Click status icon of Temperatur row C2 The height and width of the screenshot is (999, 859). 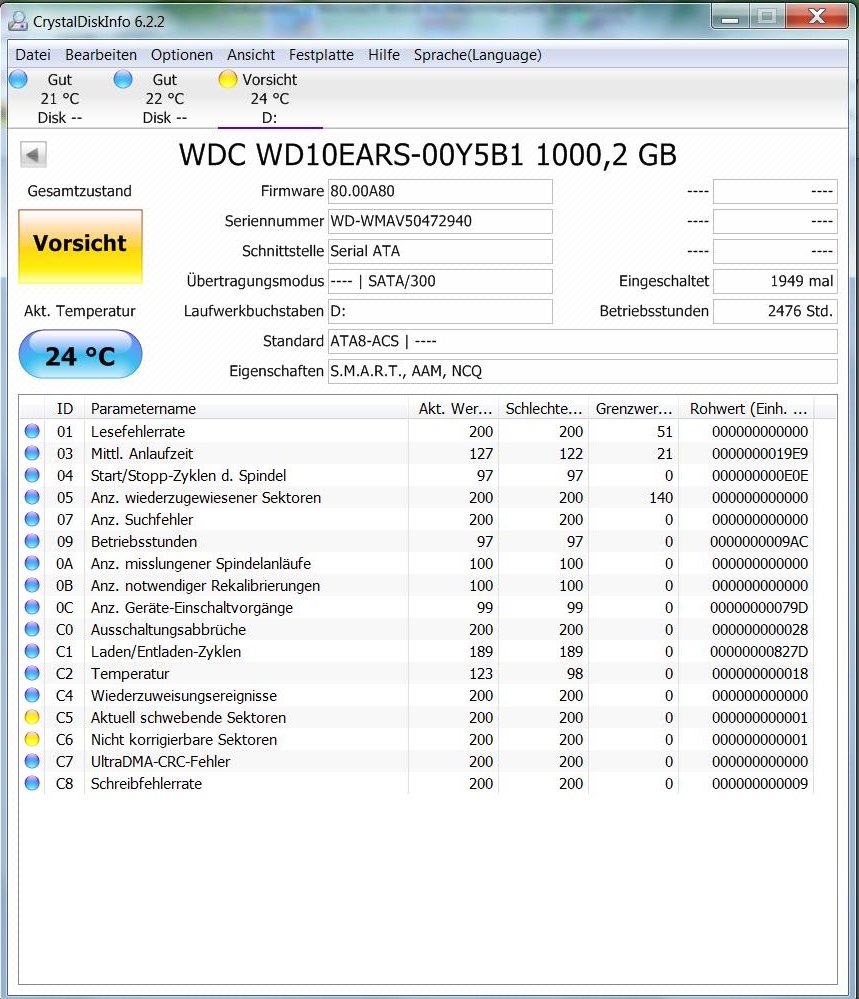point(32,673)
